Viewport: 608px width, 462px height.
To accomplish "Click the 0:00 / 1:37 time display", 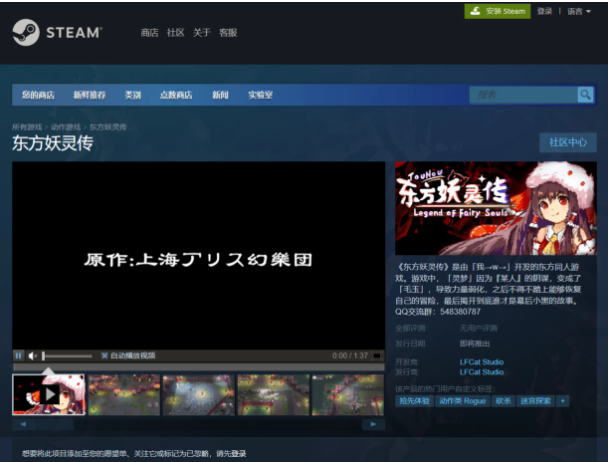I will [x=350, y=355].
